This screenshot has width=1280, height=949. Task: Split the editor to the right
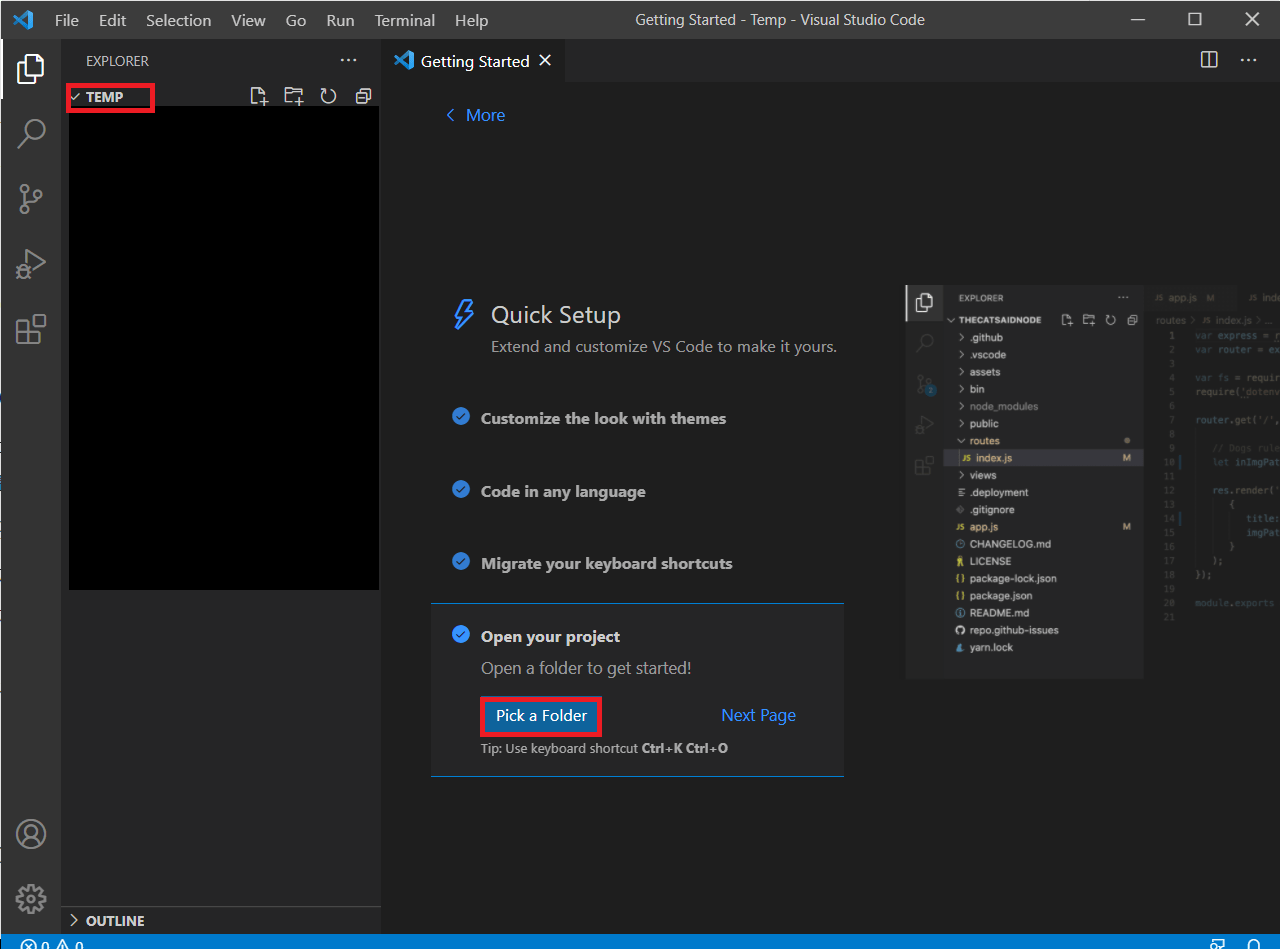point(1209,60)
